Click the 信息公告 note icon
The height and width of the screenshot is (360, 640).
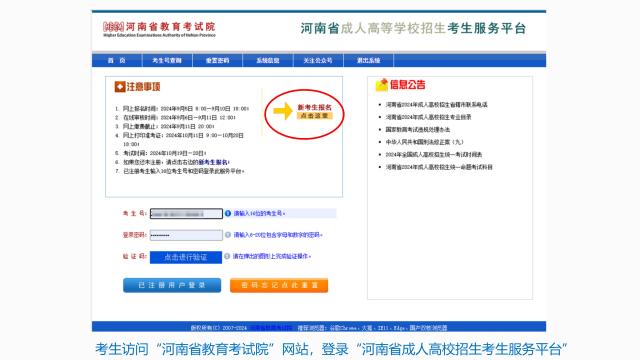pyautogui.click(x=382, y=85)
